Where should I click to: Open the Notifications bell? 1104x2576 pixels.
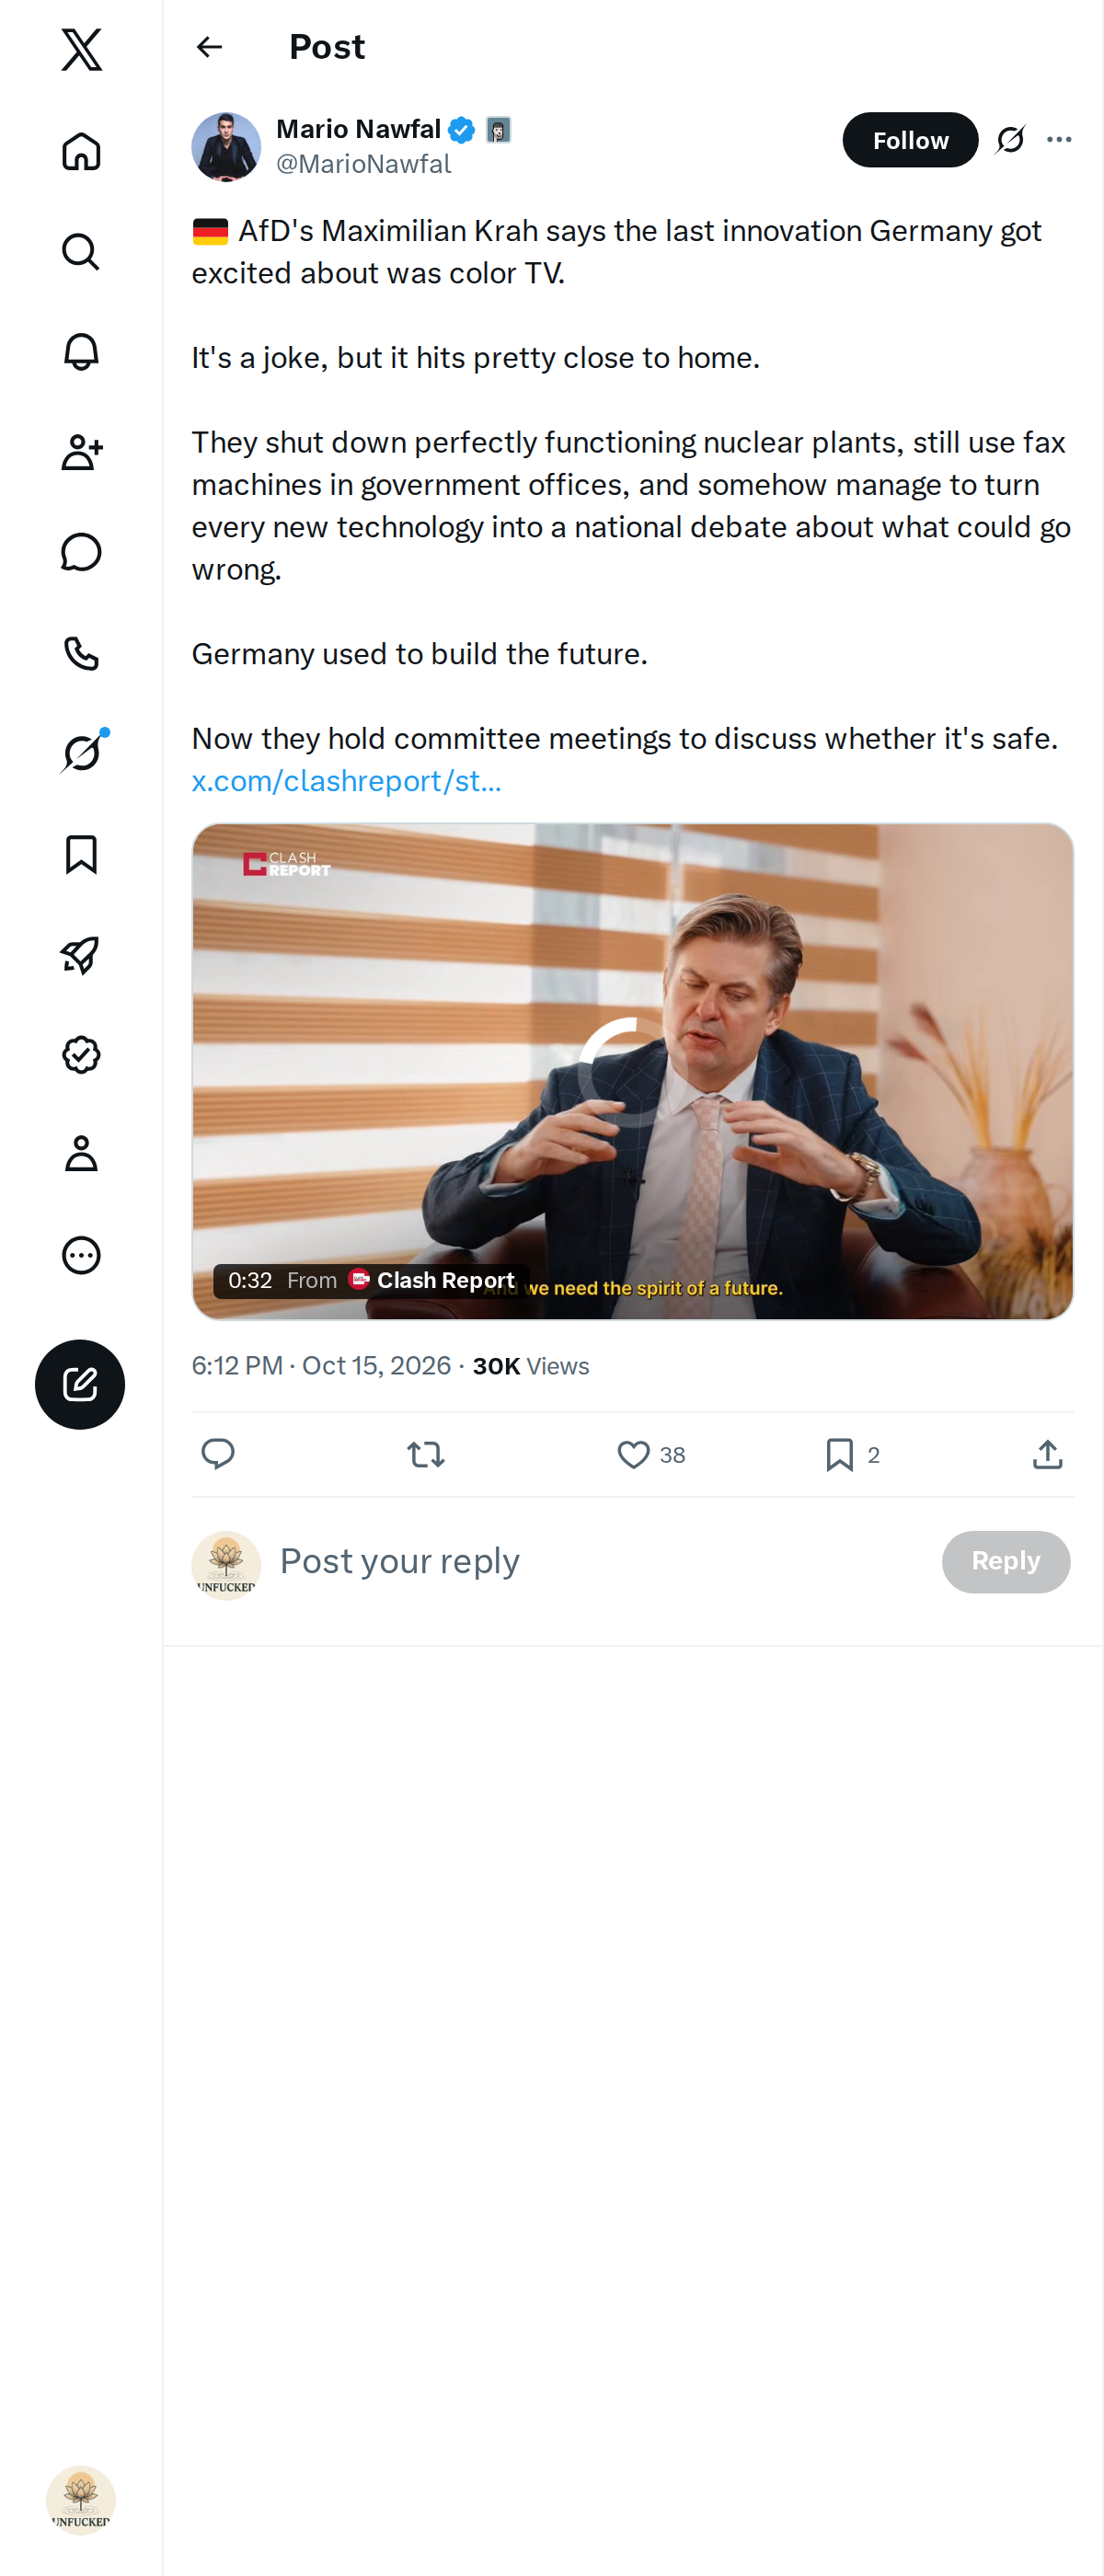[x=81, y=352]
